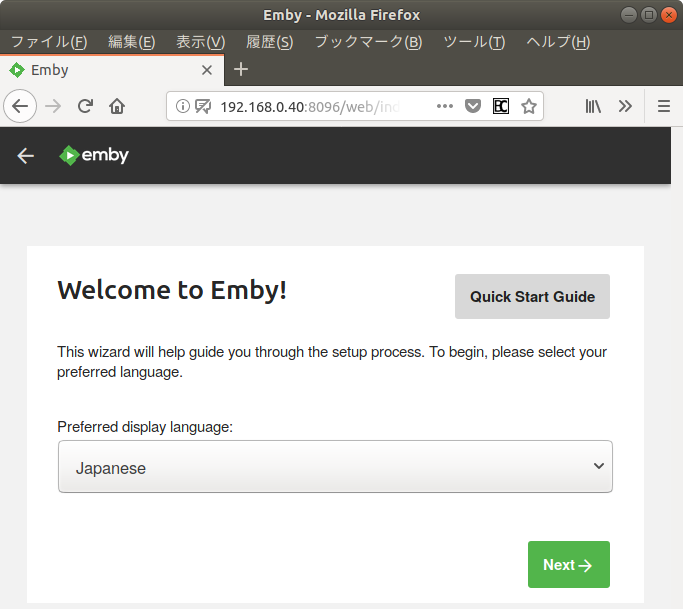Click Emby back arrow in header

point(25,156)
